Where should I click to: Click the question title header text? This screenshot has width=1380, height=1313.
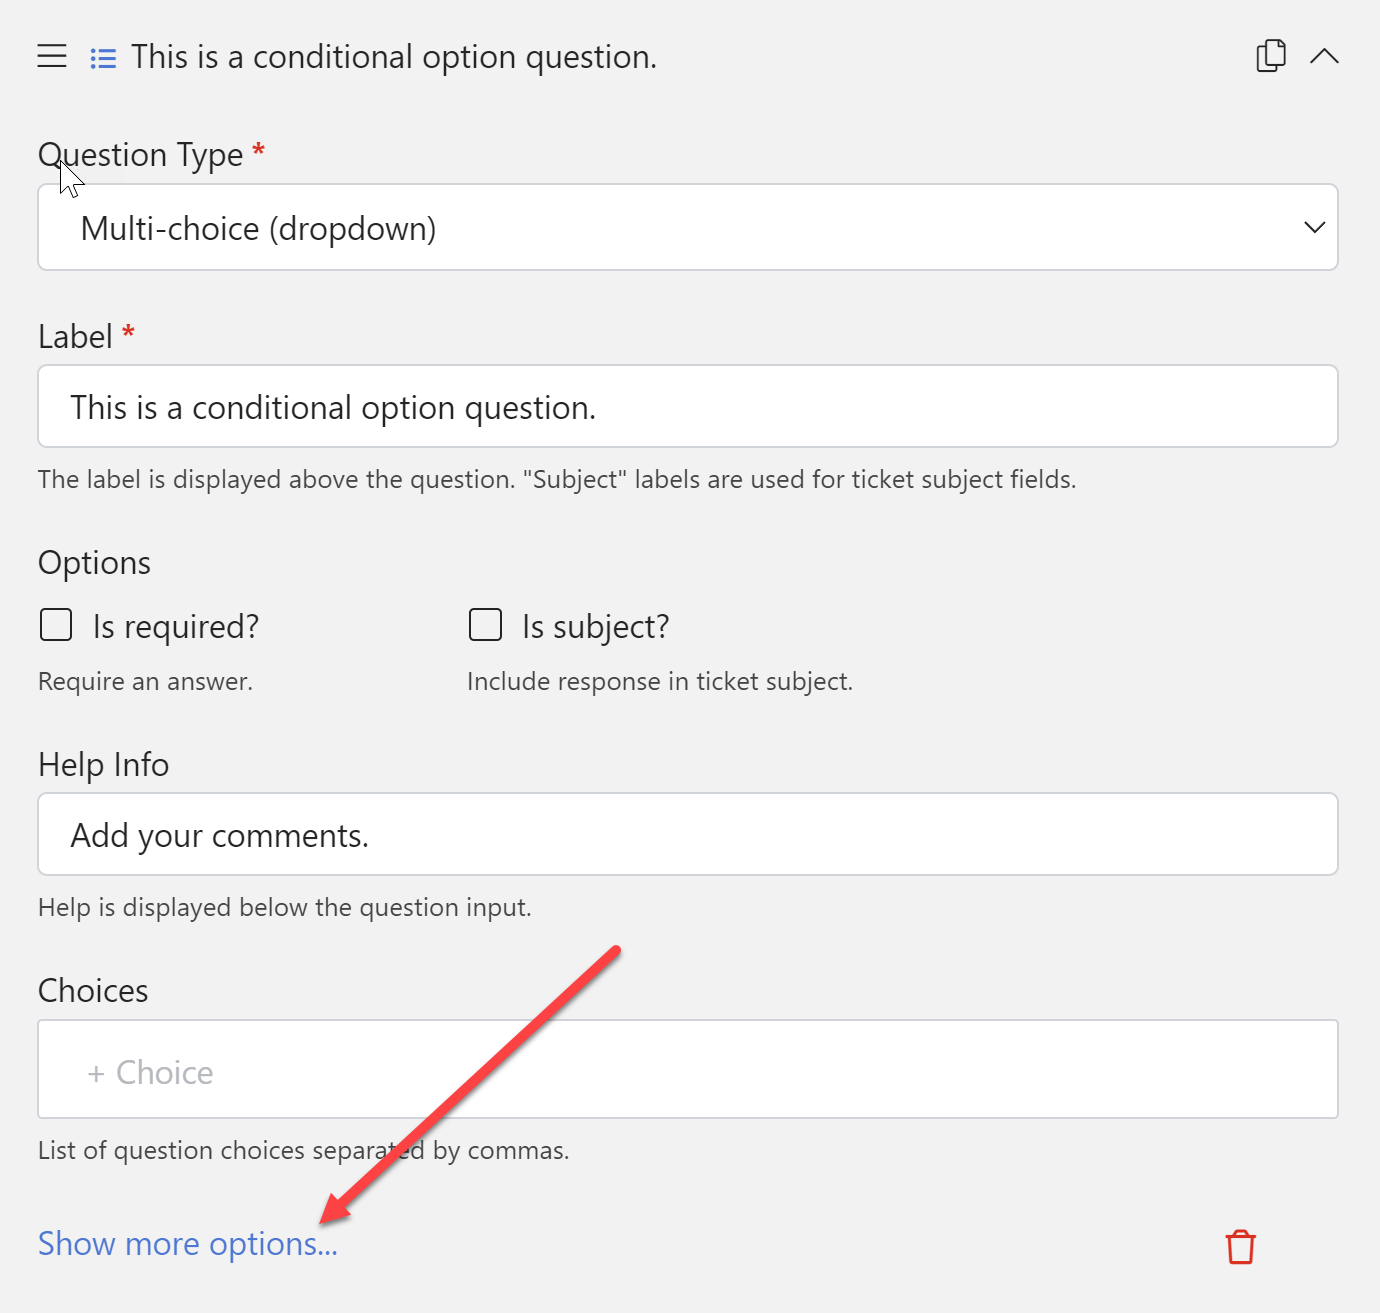[394, 56]
